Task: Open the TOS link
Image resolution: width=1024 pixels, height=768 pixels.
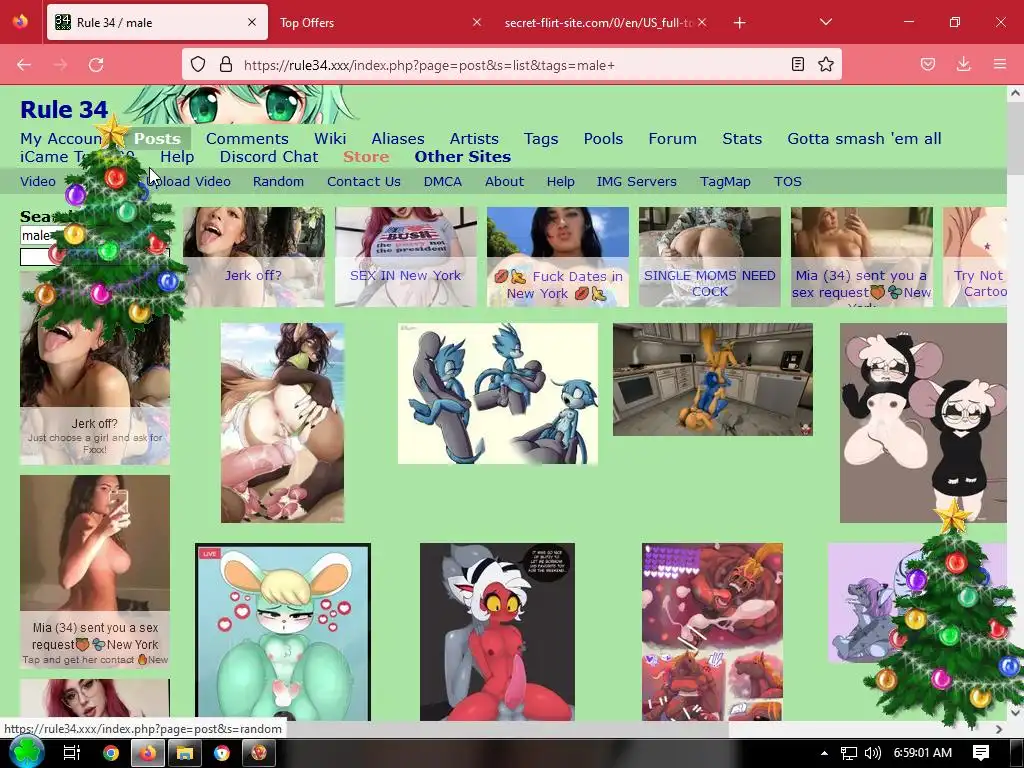Action: [x=788, y=182]
